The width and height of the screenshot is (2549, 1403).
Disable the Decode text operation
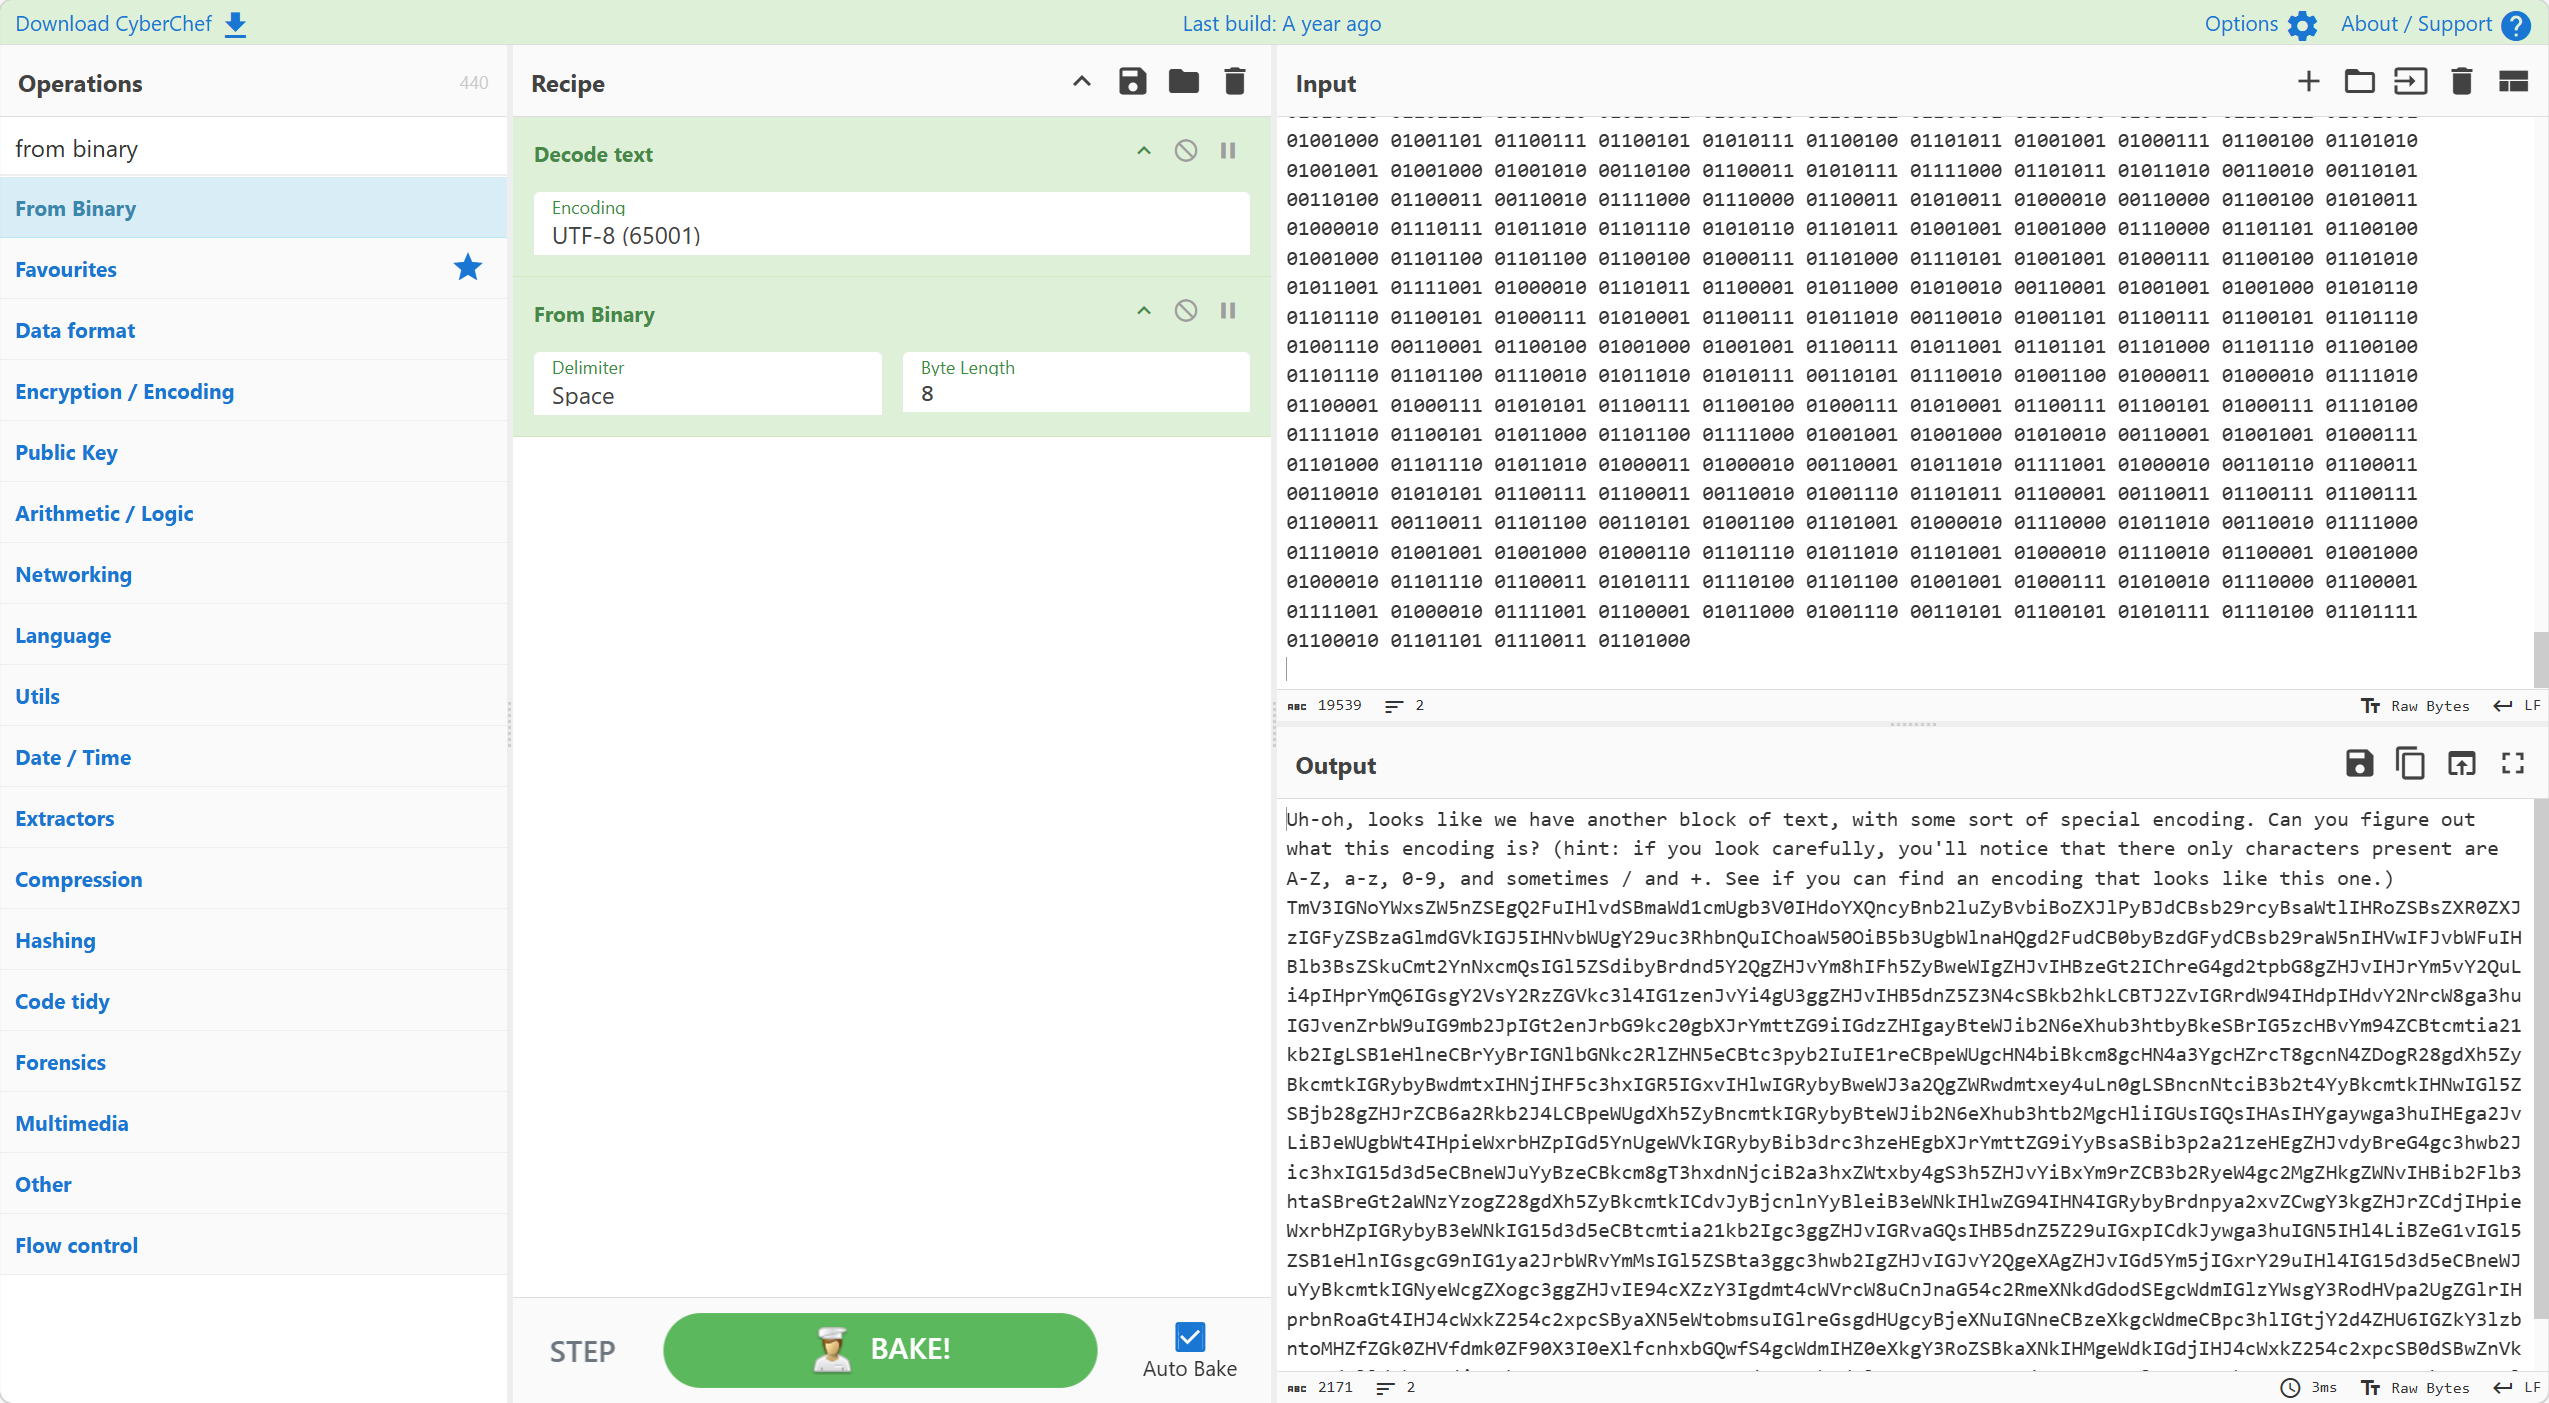click(x=1185, y=151)
